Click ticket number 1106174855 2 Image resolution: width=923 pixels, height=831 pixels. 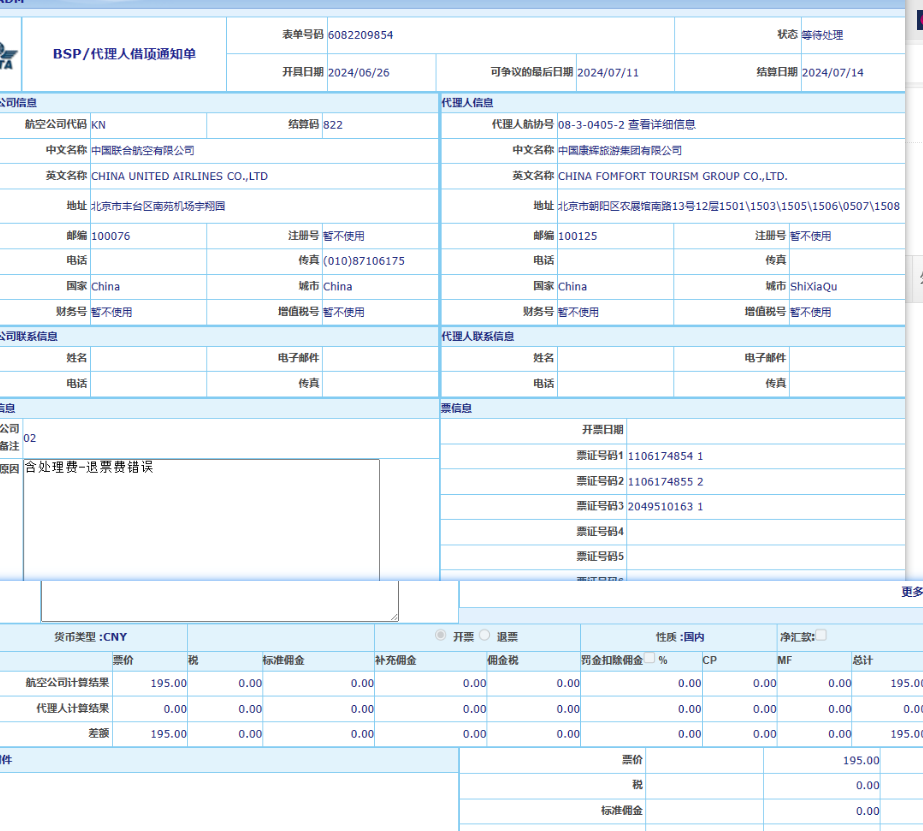[x=665, y=482]
